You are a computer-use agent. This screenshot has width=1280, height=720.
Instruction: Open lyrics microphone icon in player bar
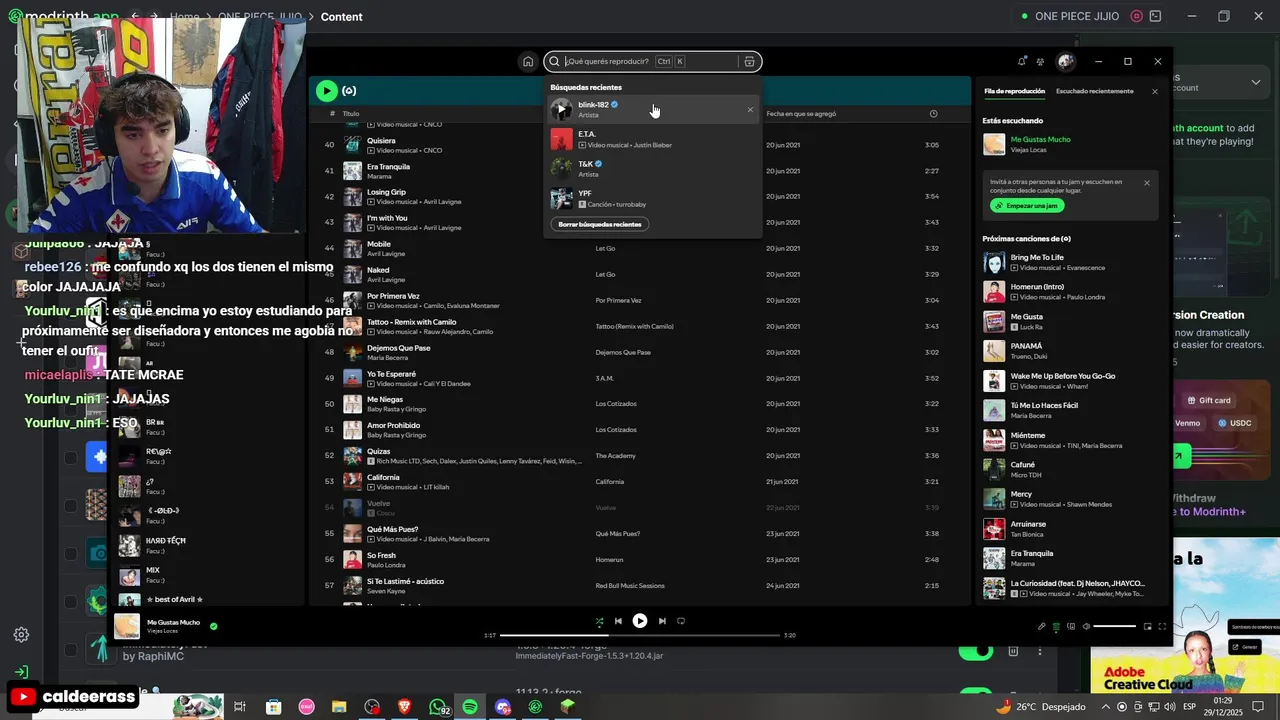tap(1041, 627)
